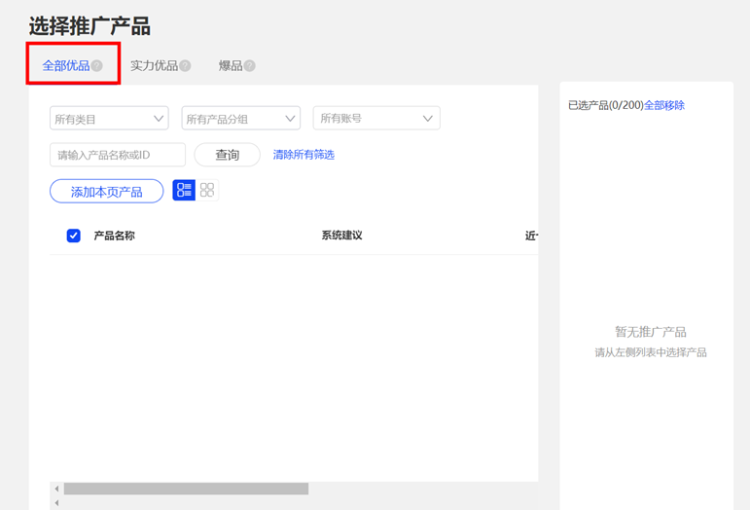Click the 清除所有筛选 link
The image size is (750, 510).
[304, 155]
